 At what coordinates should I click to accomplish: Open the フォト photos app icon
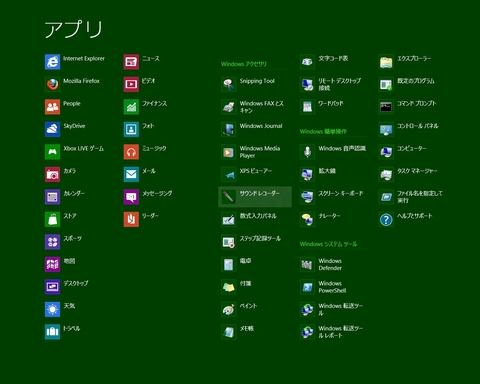point(131,129)
